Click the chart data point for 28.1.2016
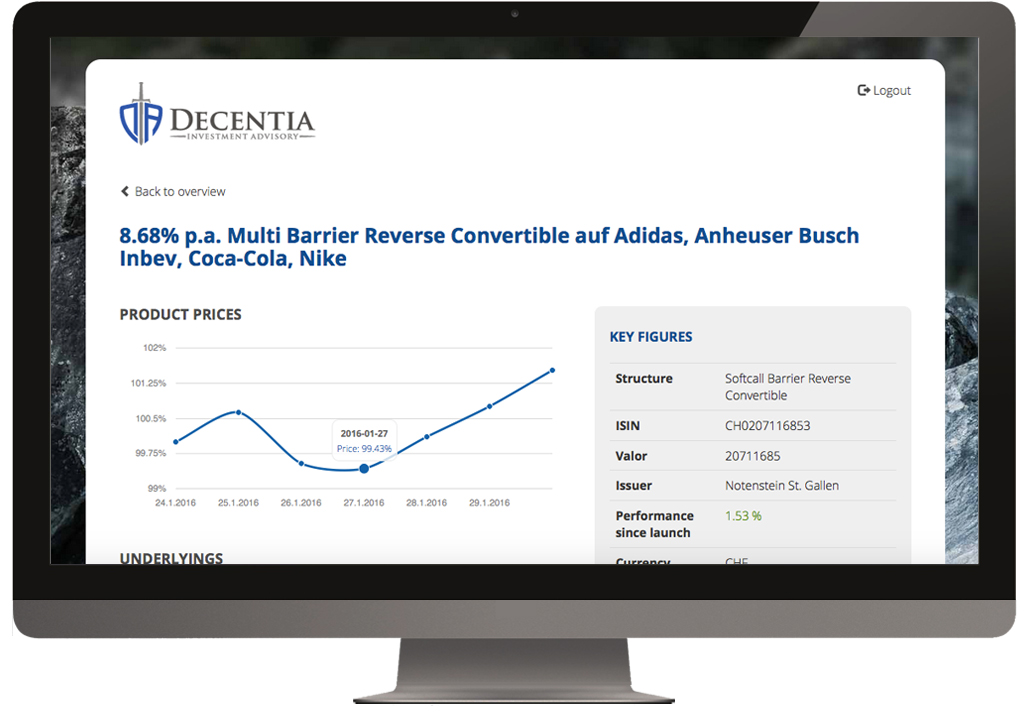Image resolution: width=1025 pixels, height=725 pixels. click(x=427, y=436)
